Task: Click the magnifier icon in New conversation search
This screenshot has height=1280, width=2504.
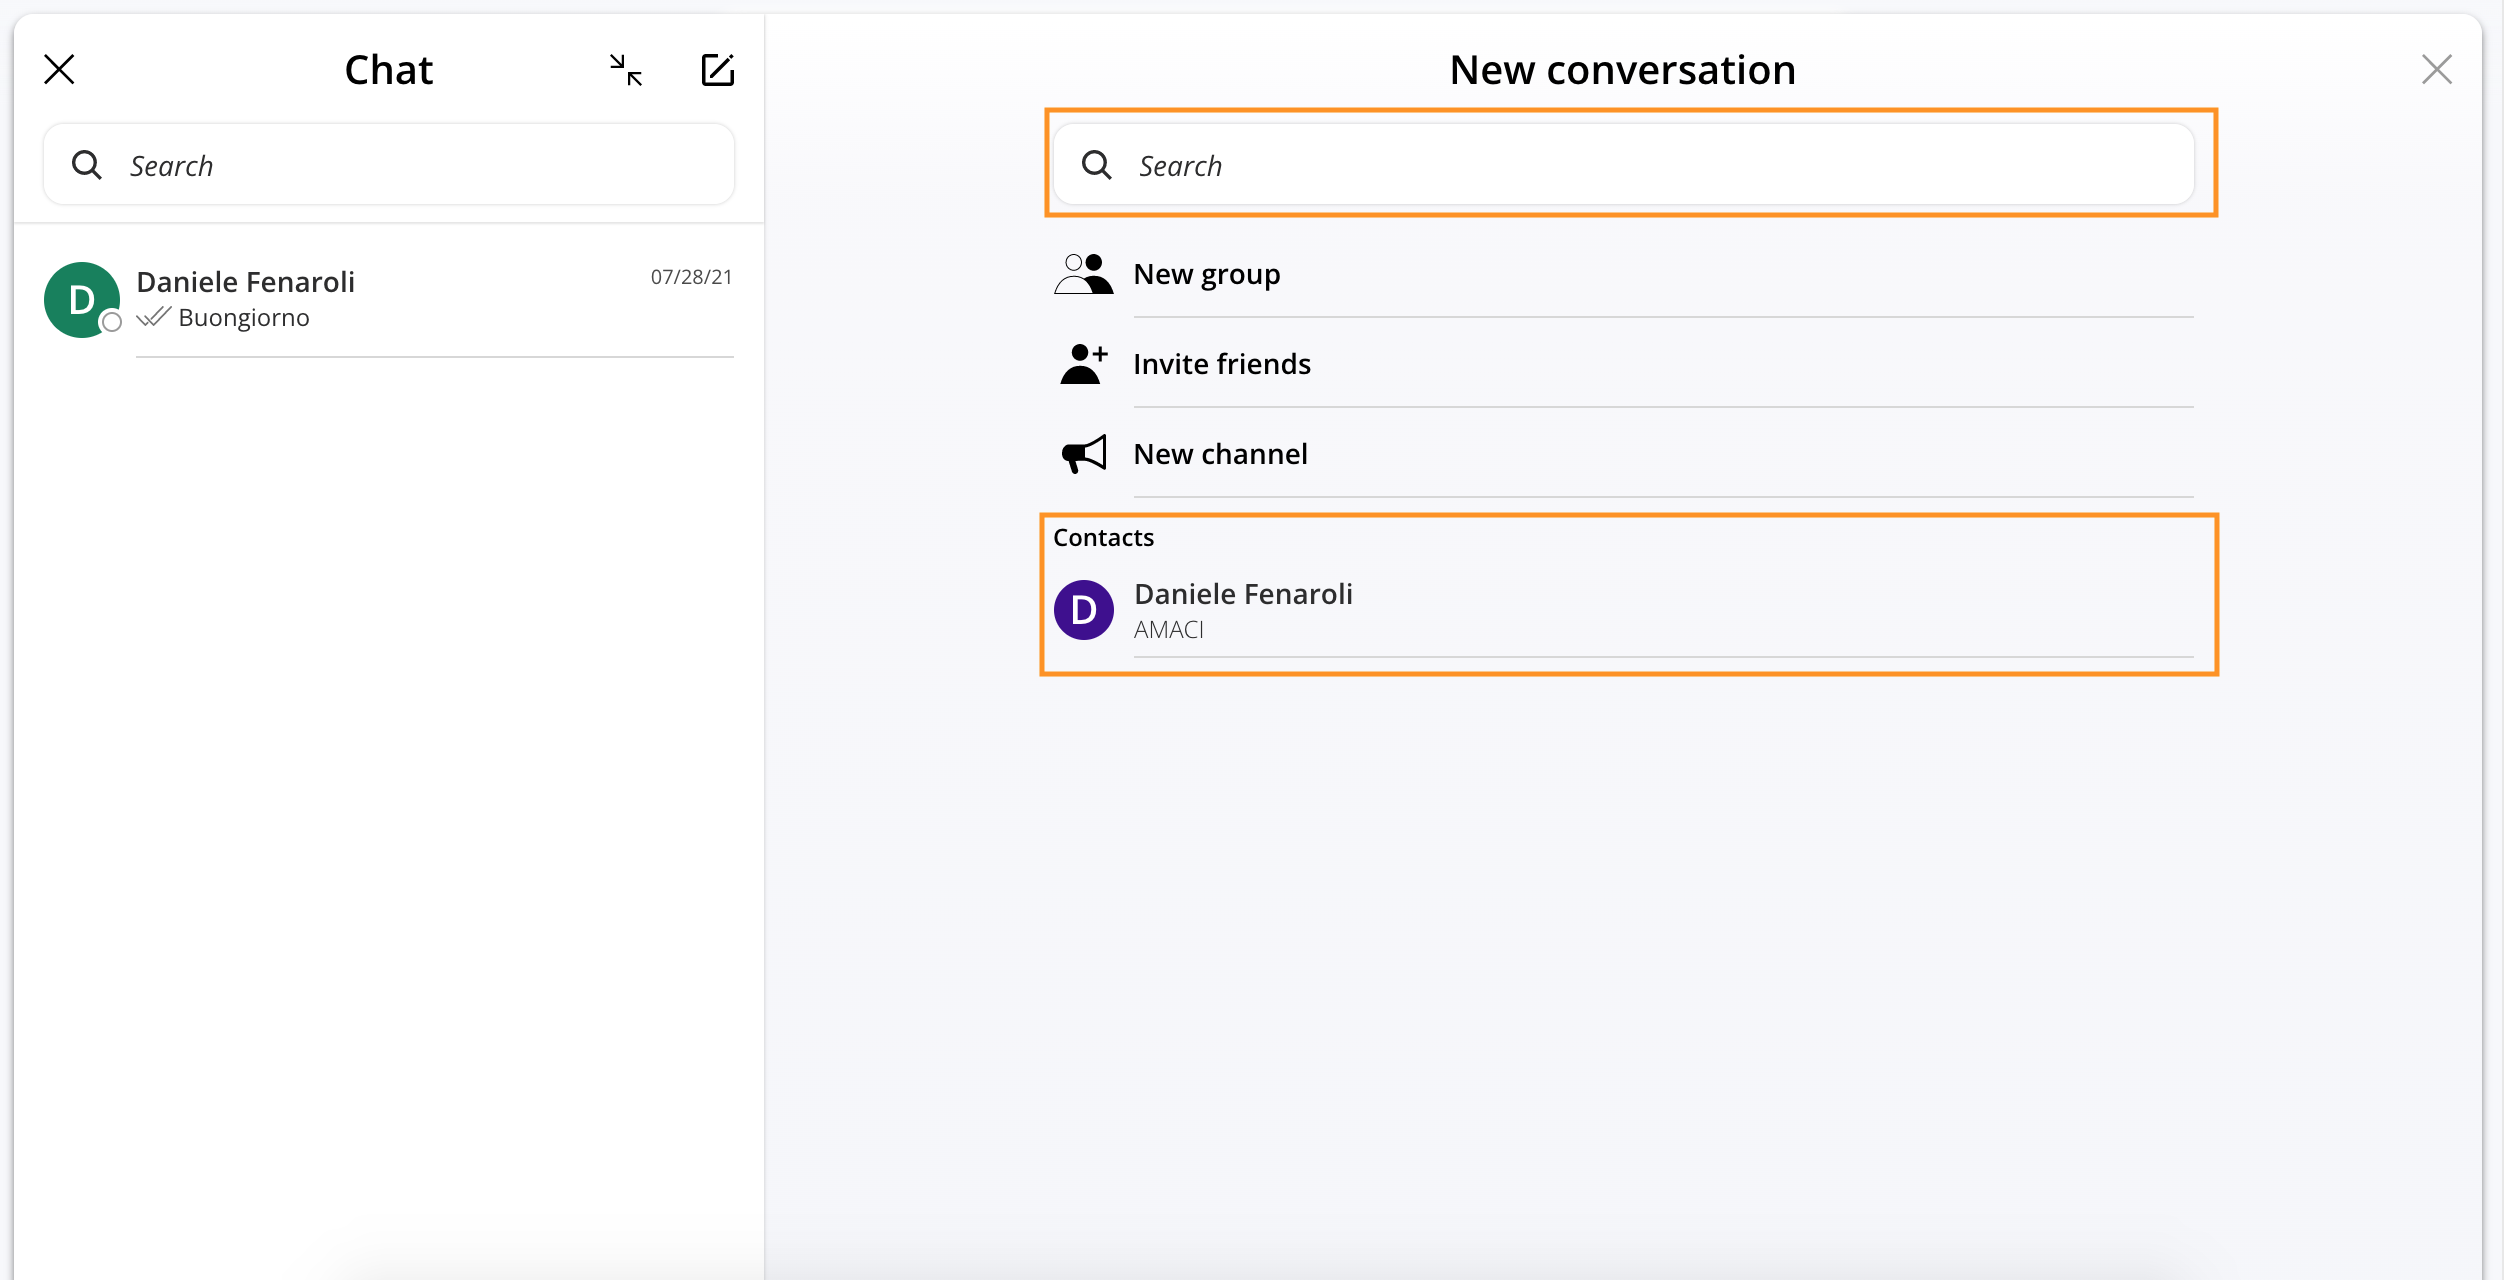Action: pyautogui.click(x=1097, y=165)
